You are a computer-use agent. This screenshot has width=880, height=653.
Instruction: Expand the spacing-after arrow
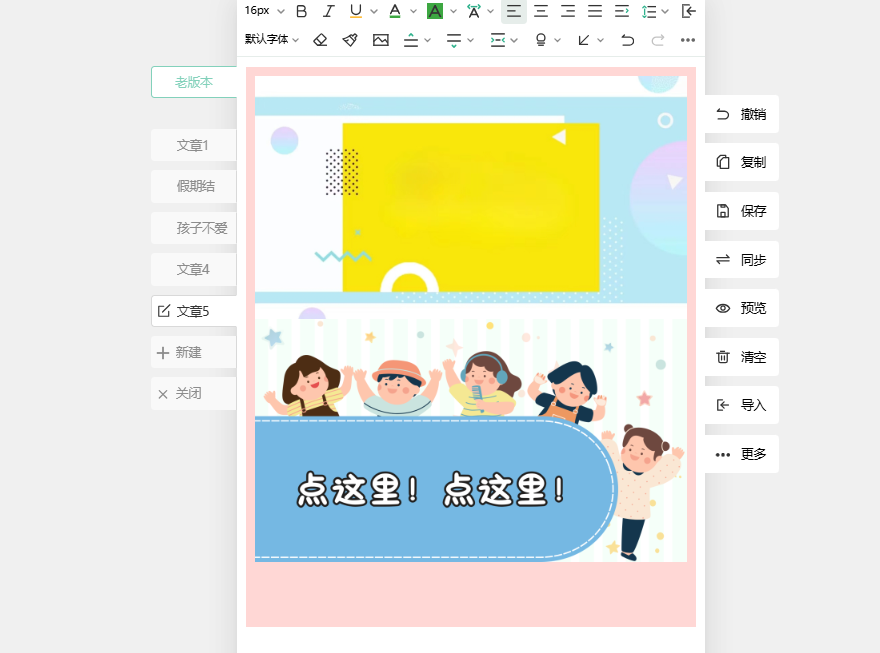coord(471,40)
